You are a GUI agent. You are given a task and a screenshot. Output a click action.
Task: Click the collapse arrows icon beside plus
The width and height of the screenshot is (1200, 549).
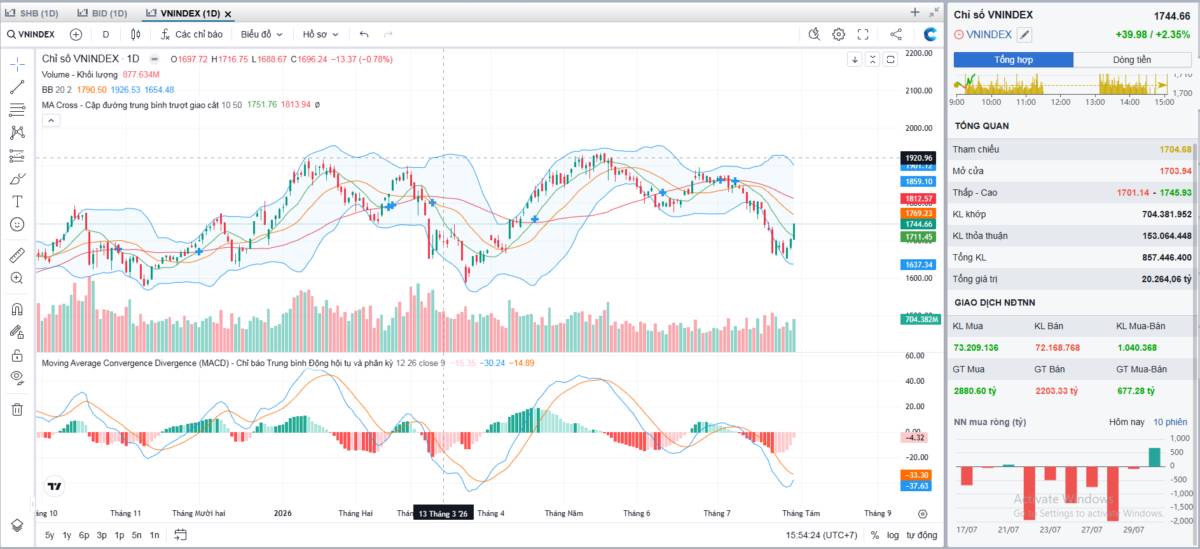pos(932,12)
